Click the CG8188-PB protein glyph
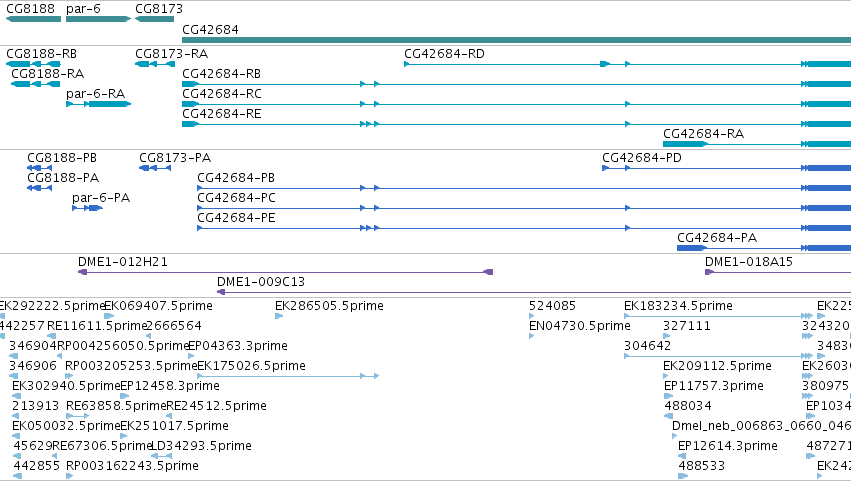Screen dimensions: 851x481 coord(39,168)
